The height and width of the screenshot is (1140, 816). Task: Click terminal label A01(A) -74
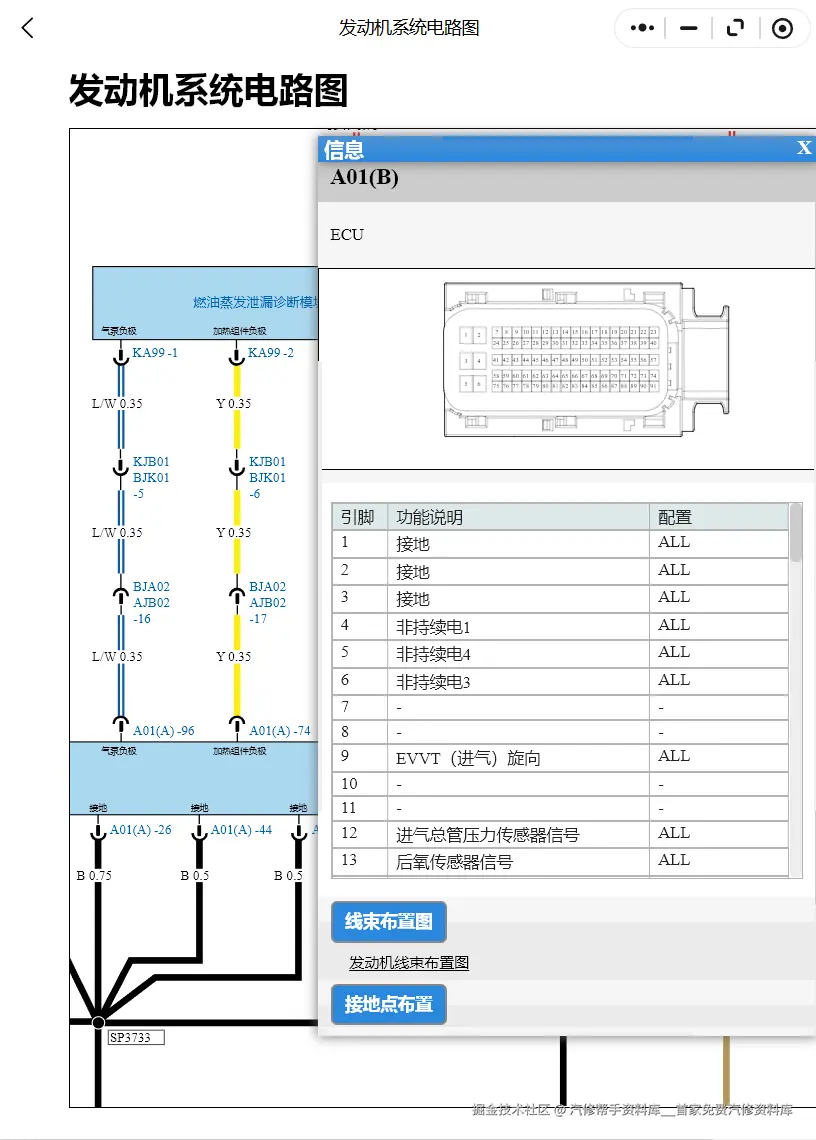pos(280,731)
